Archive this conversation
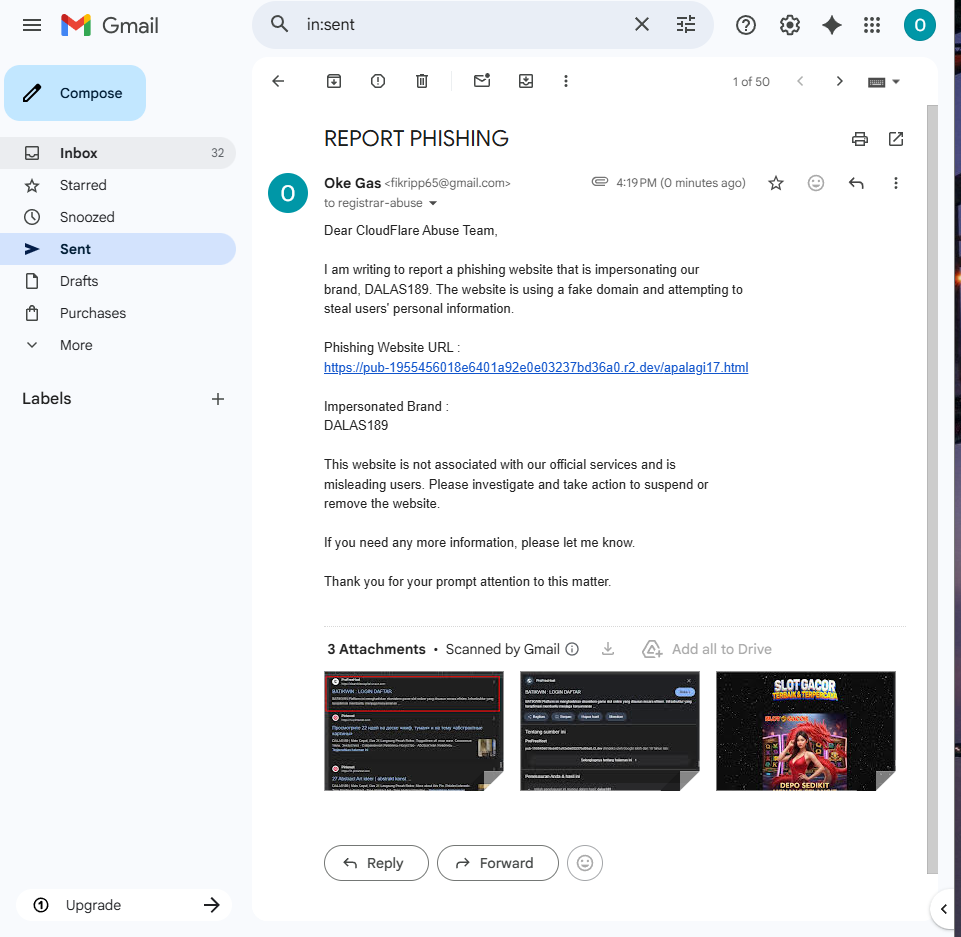Viewport: 961px width, 937px height. (x=333, y=81)
